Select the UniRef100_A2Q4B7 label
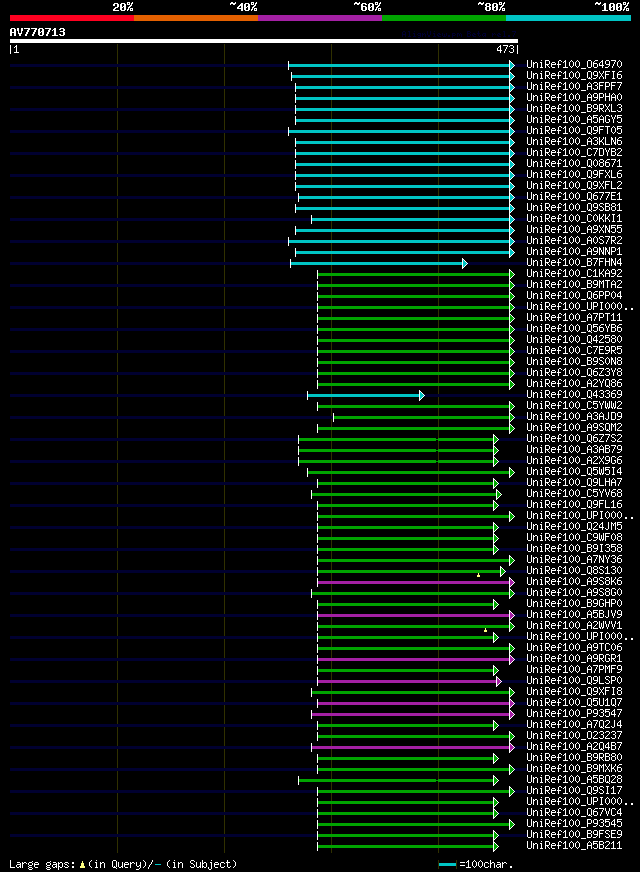 click(x=574, y=747)
